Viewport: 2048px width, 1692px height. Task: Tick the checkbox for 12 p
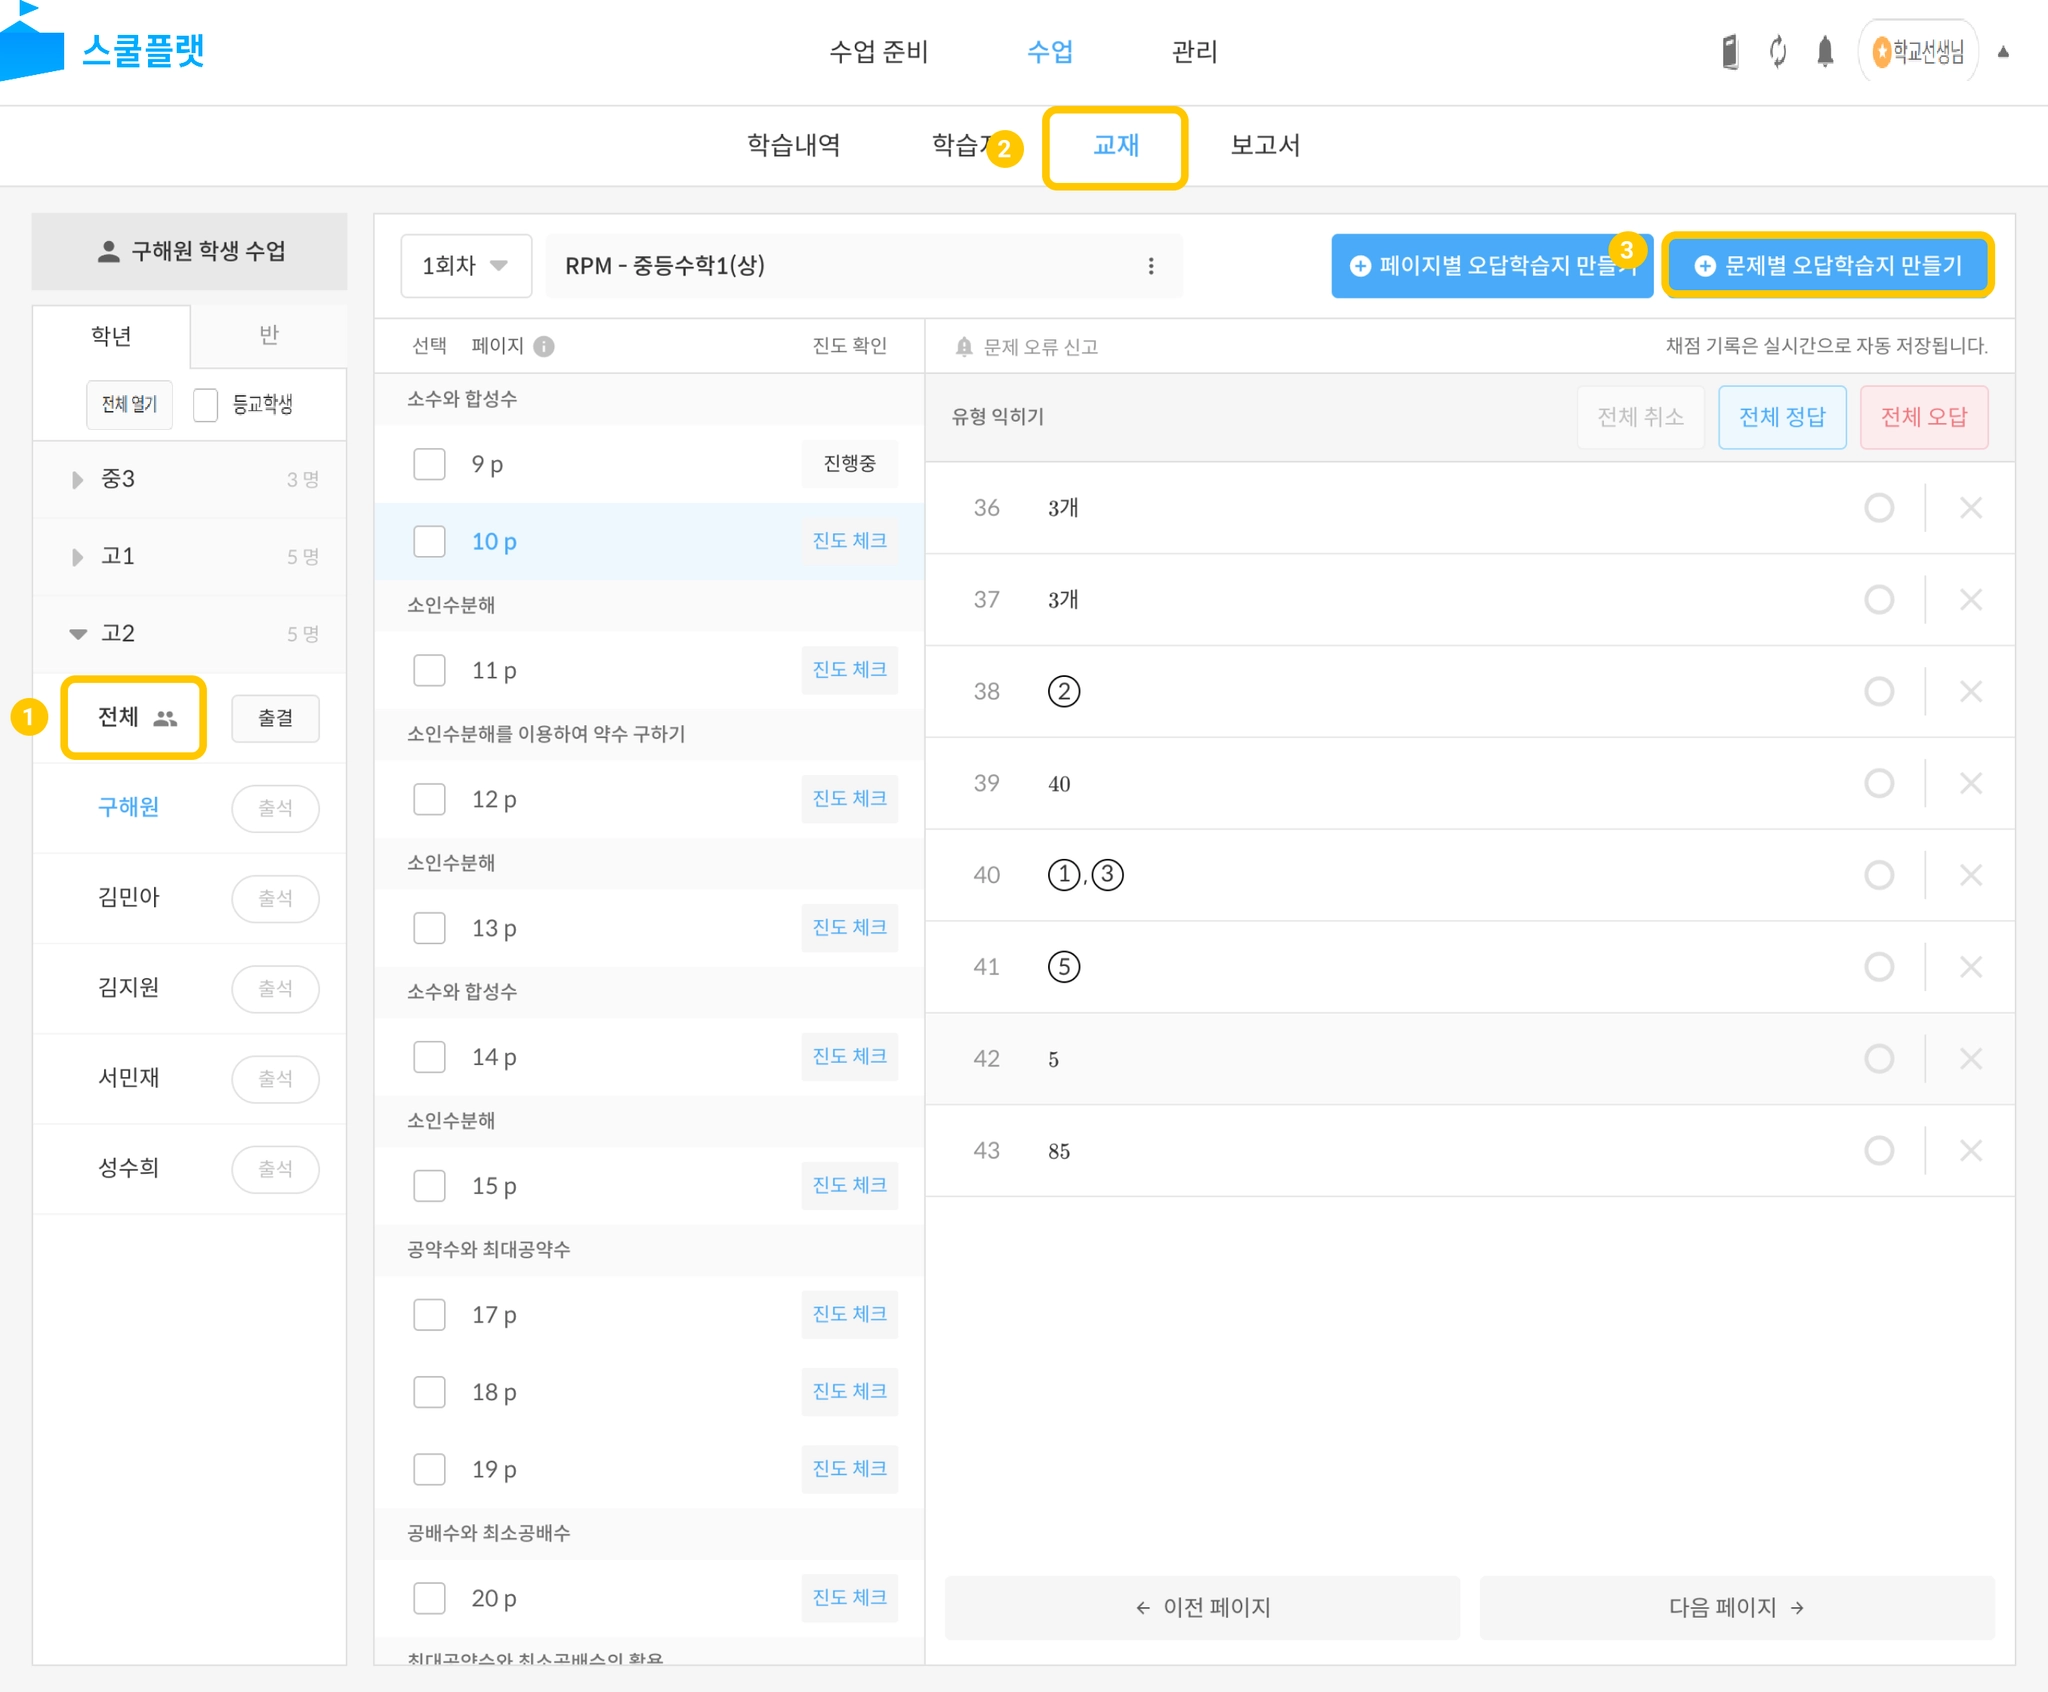pyautogui.click(x=430, y=799)
